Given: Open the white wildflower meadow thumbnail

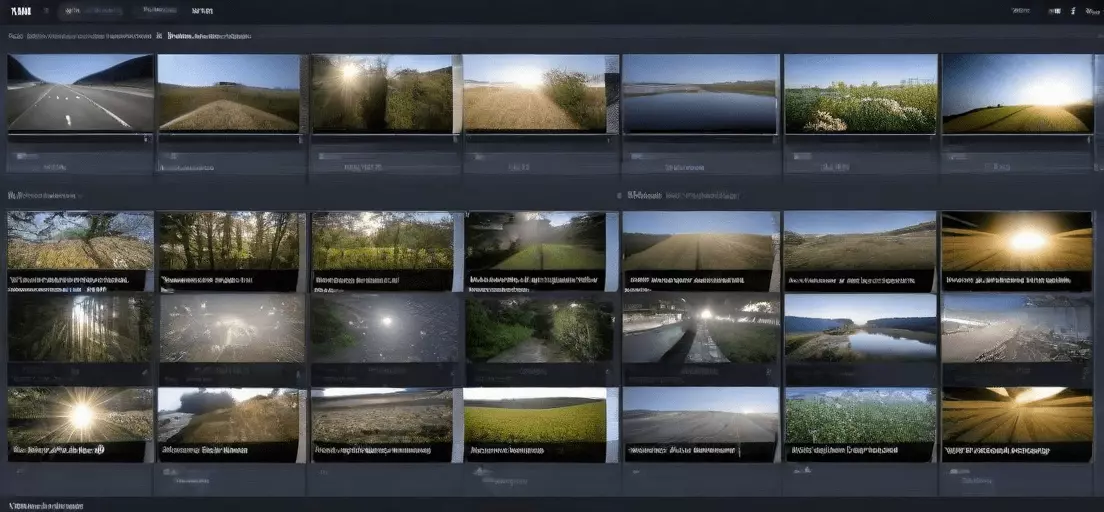Looking at the screenshot, I should (x=860, y=94).
